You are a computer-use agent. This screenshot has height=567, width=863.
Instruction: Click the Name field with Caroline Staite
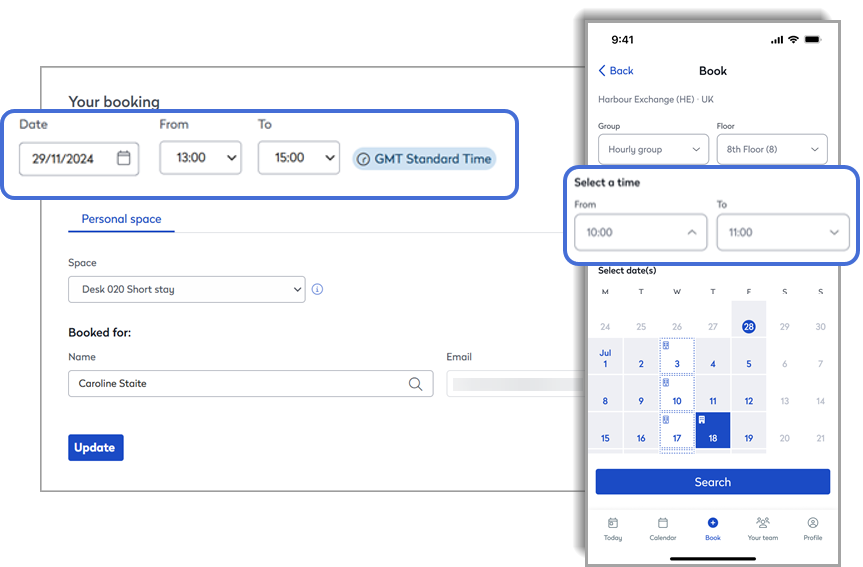(x=250, y=384)
